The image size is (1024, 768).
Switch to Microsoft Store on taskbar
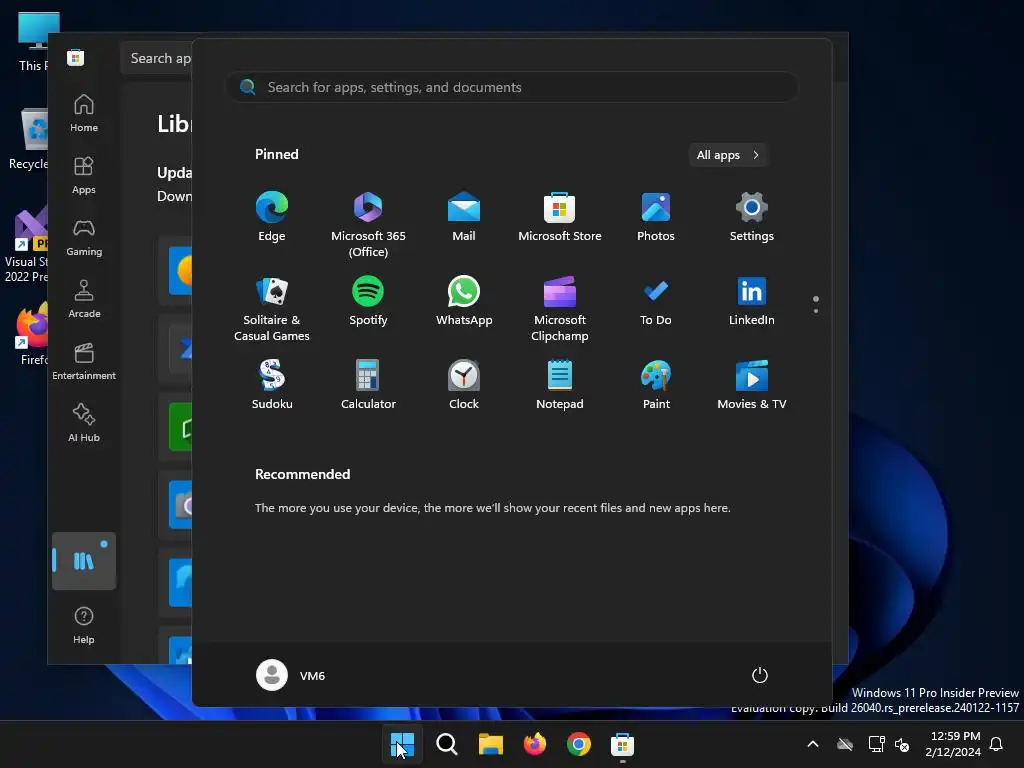[x=622, y=744]
